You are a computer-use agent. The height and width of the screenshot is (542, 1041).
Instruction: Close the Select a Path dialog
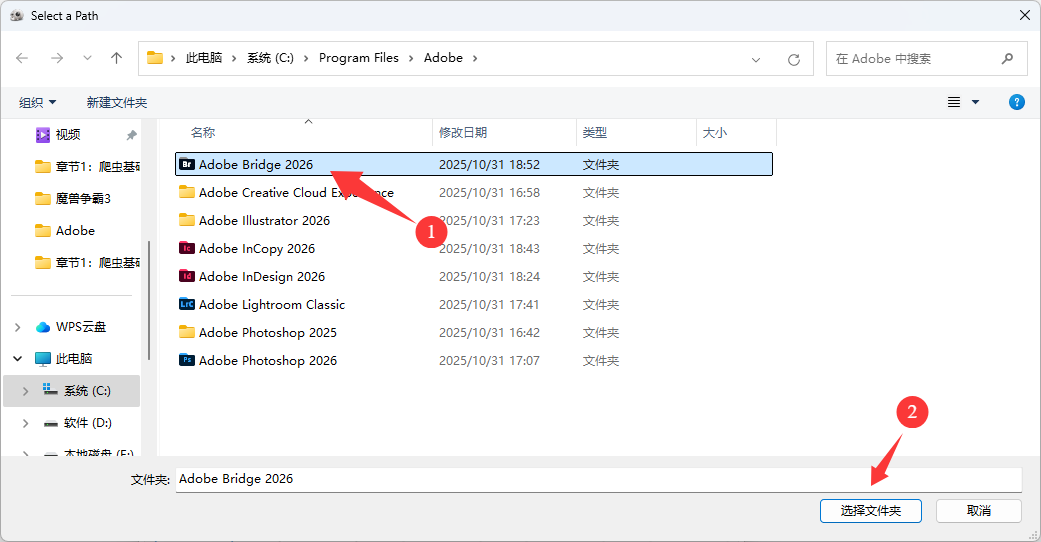pos(1024,15)
